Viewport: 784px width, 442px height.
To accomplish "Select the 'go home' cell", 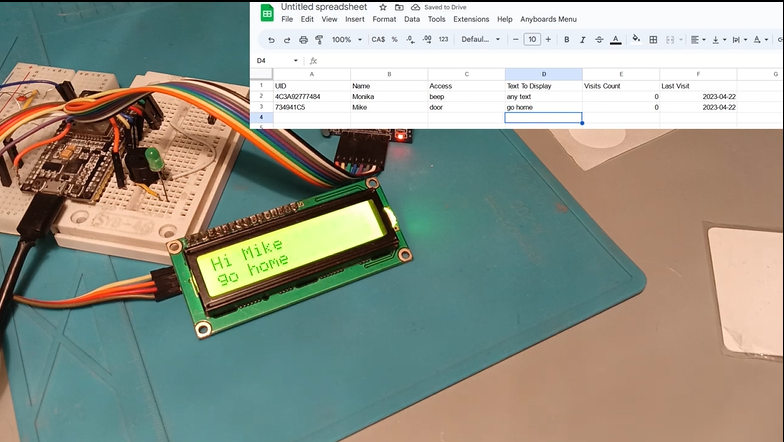I will [x=544, y=107].
